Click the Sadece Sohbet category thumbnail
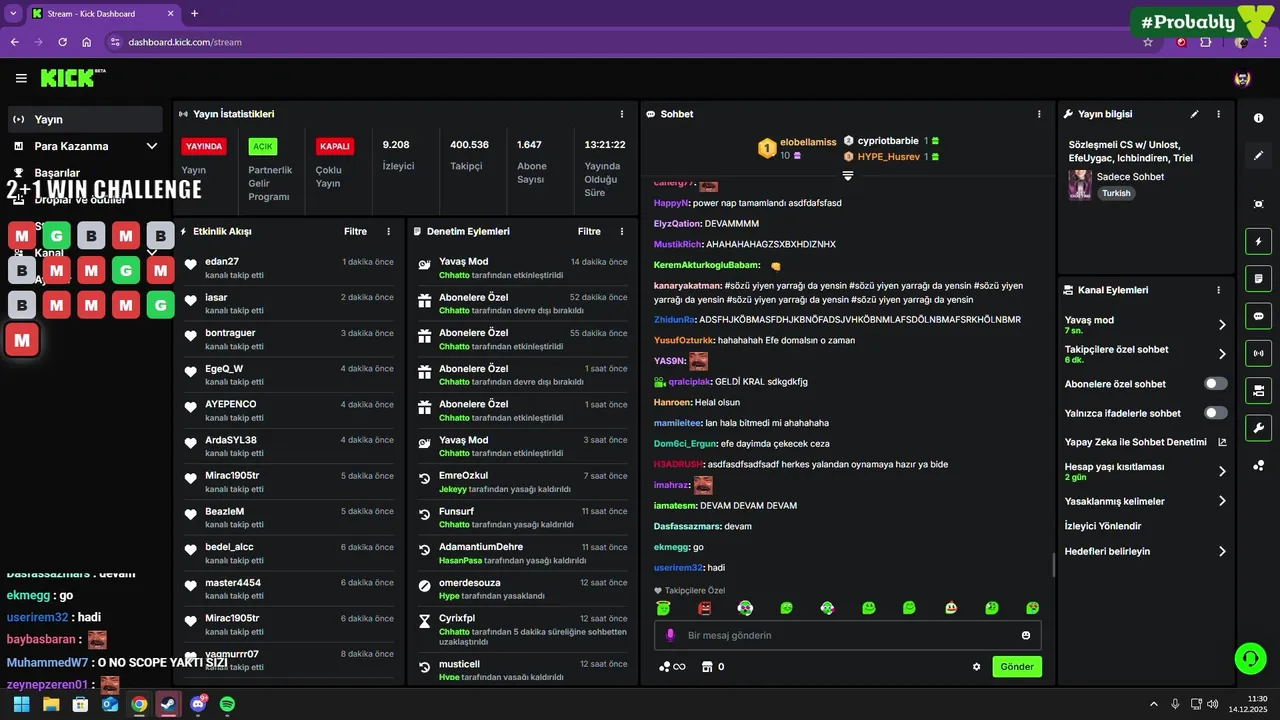Image resolution: width=1280 pixels, height=720 pixels. click(1080, 185)
